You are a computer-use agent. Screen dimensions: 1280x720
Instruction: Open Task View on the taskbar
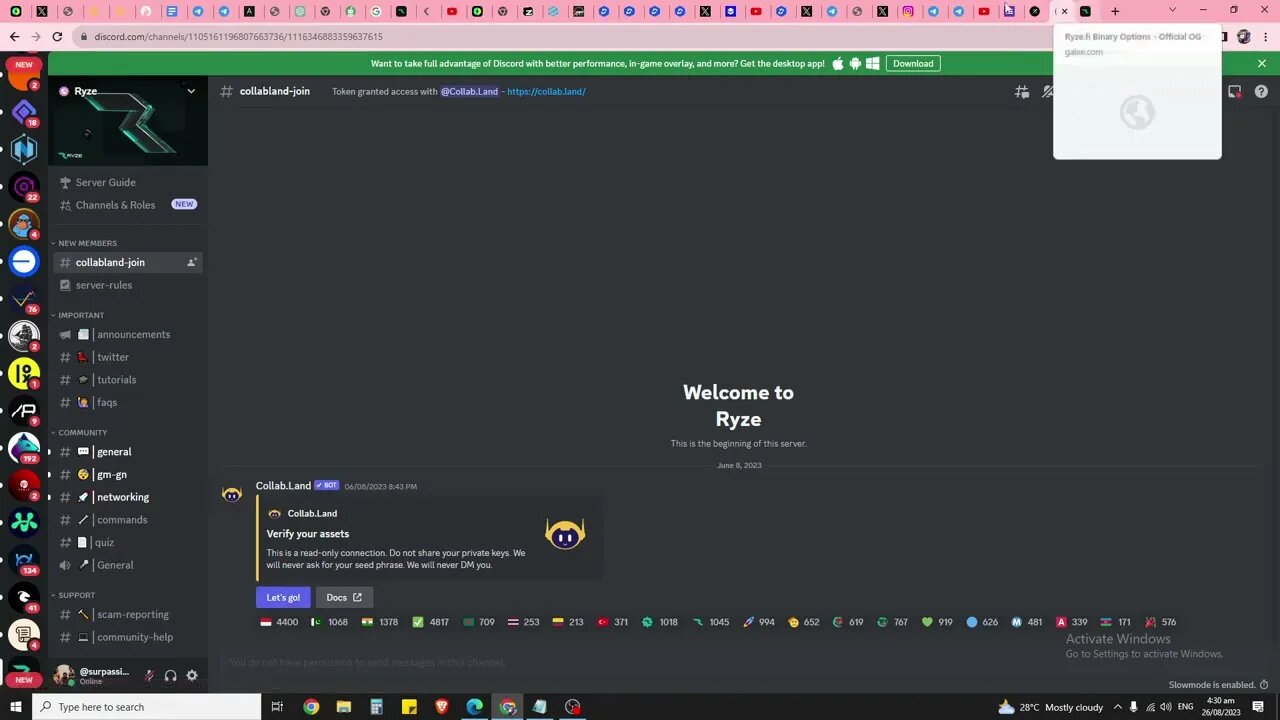point(277,707)
